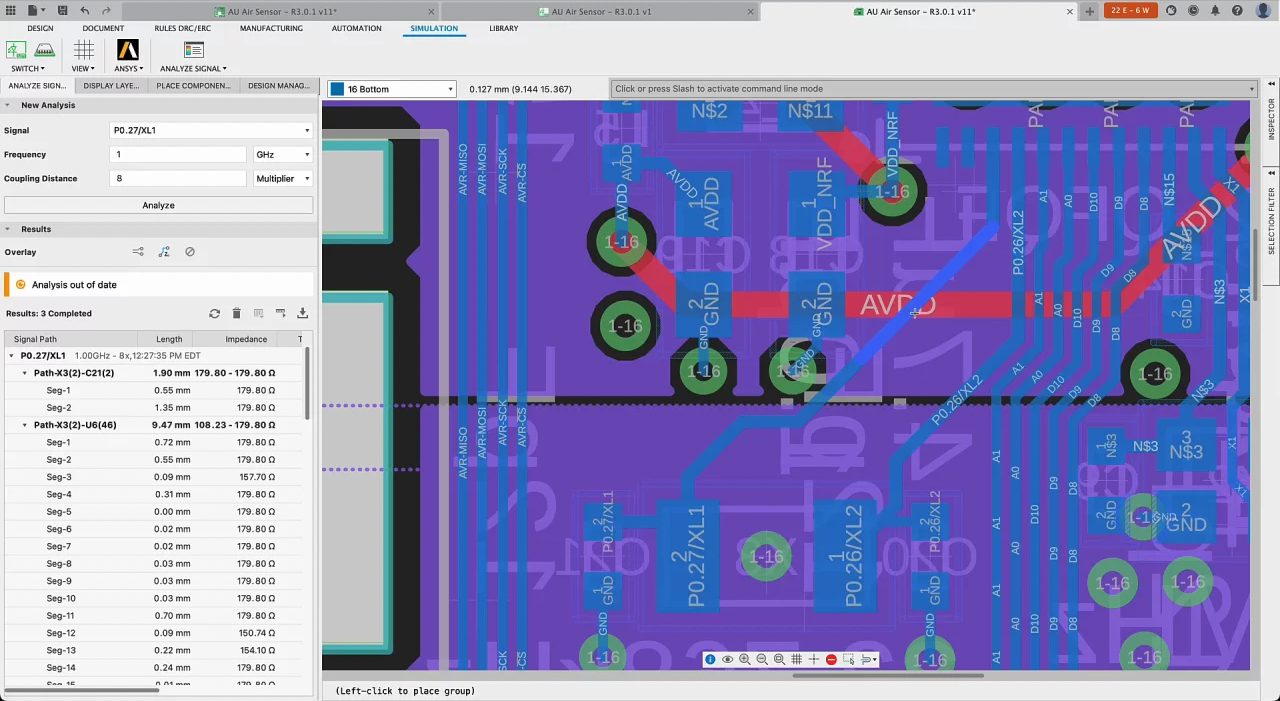This screenshot has height=701, width=1280.
Task: Open the GHz frequency unit dropdown
Action: point(283,155)
